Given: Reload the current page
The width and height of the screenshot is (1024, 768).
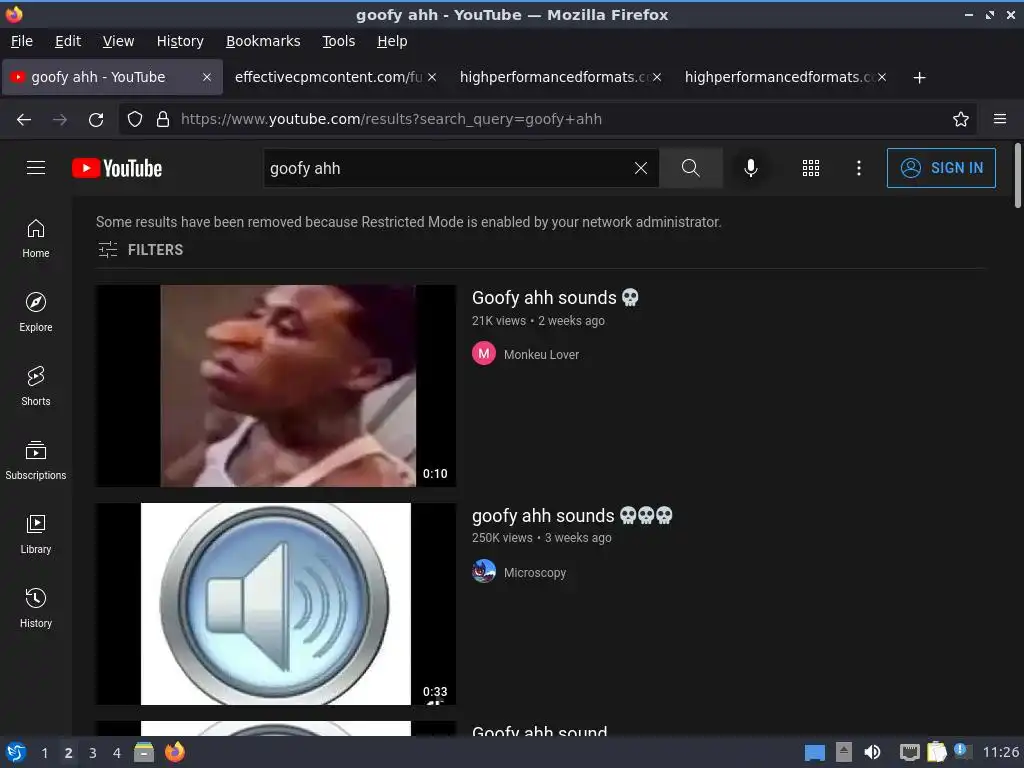Looking at the screenshot, I should point(96,120).
